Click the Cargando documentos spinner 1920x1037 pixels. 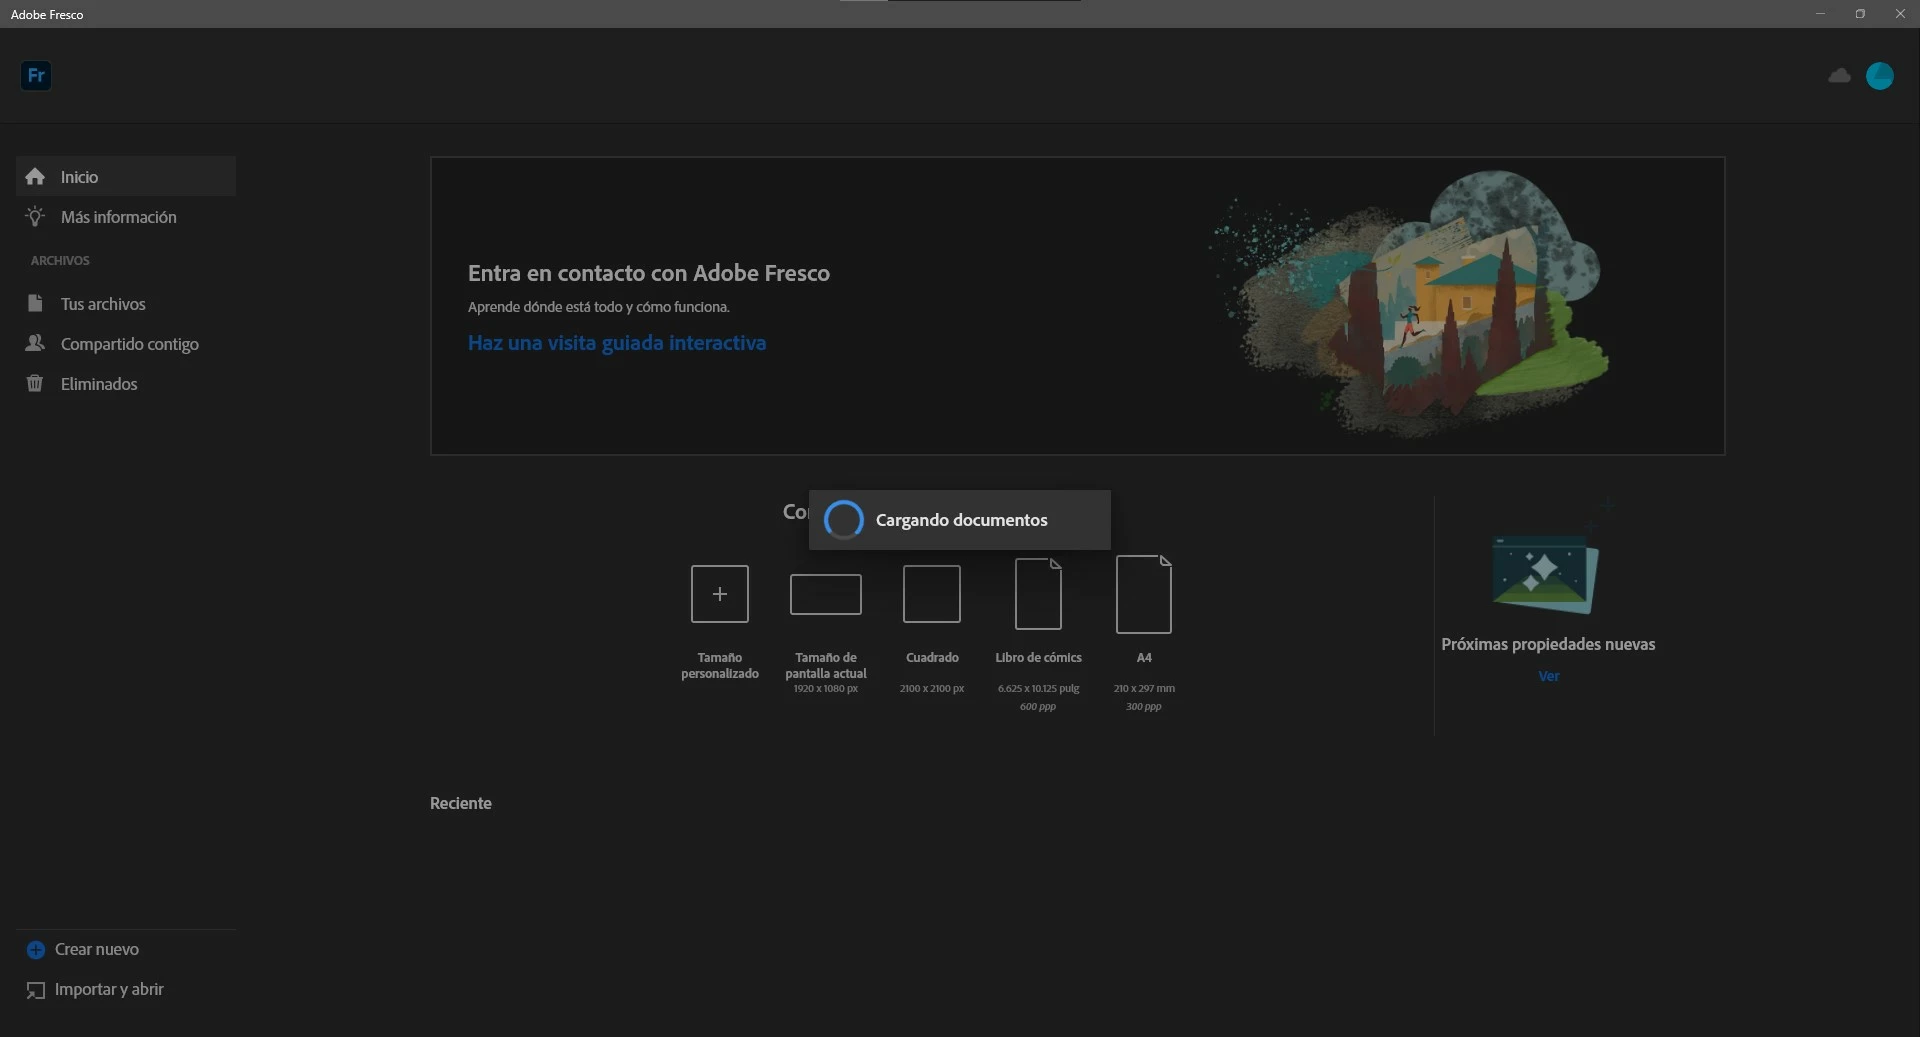843,520
